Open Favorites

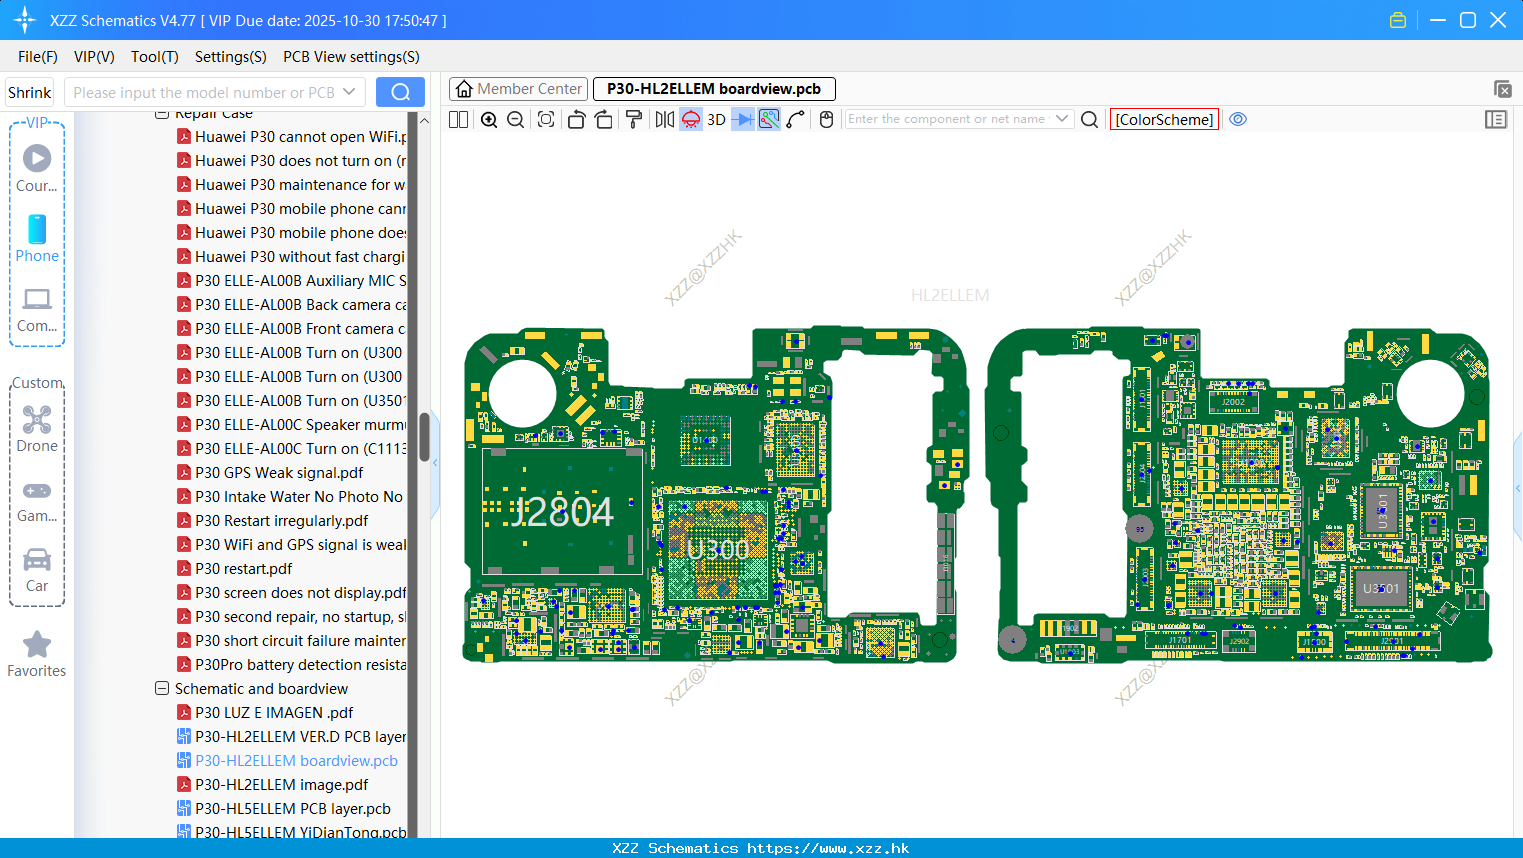(x=37, y=655)
